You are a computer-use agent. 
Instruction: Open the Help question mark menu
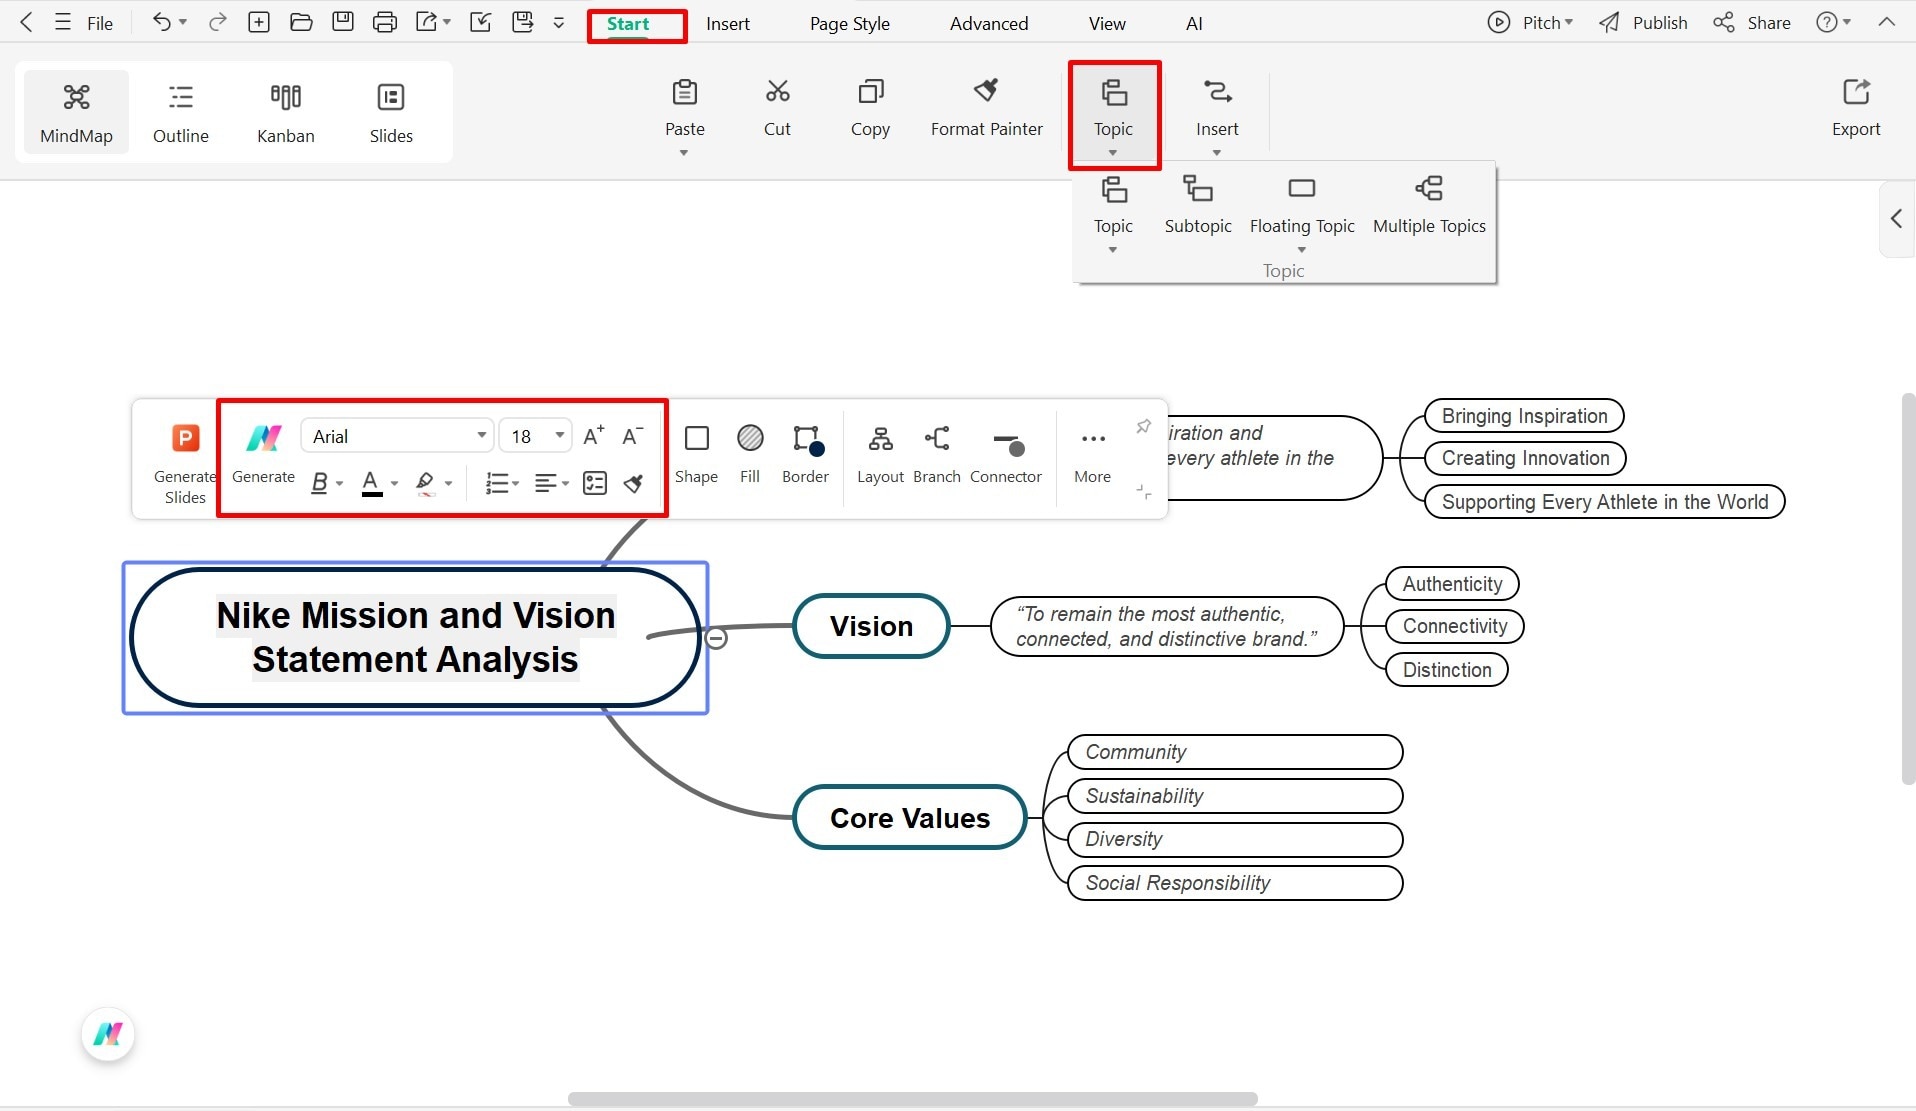pos(1833,22)
